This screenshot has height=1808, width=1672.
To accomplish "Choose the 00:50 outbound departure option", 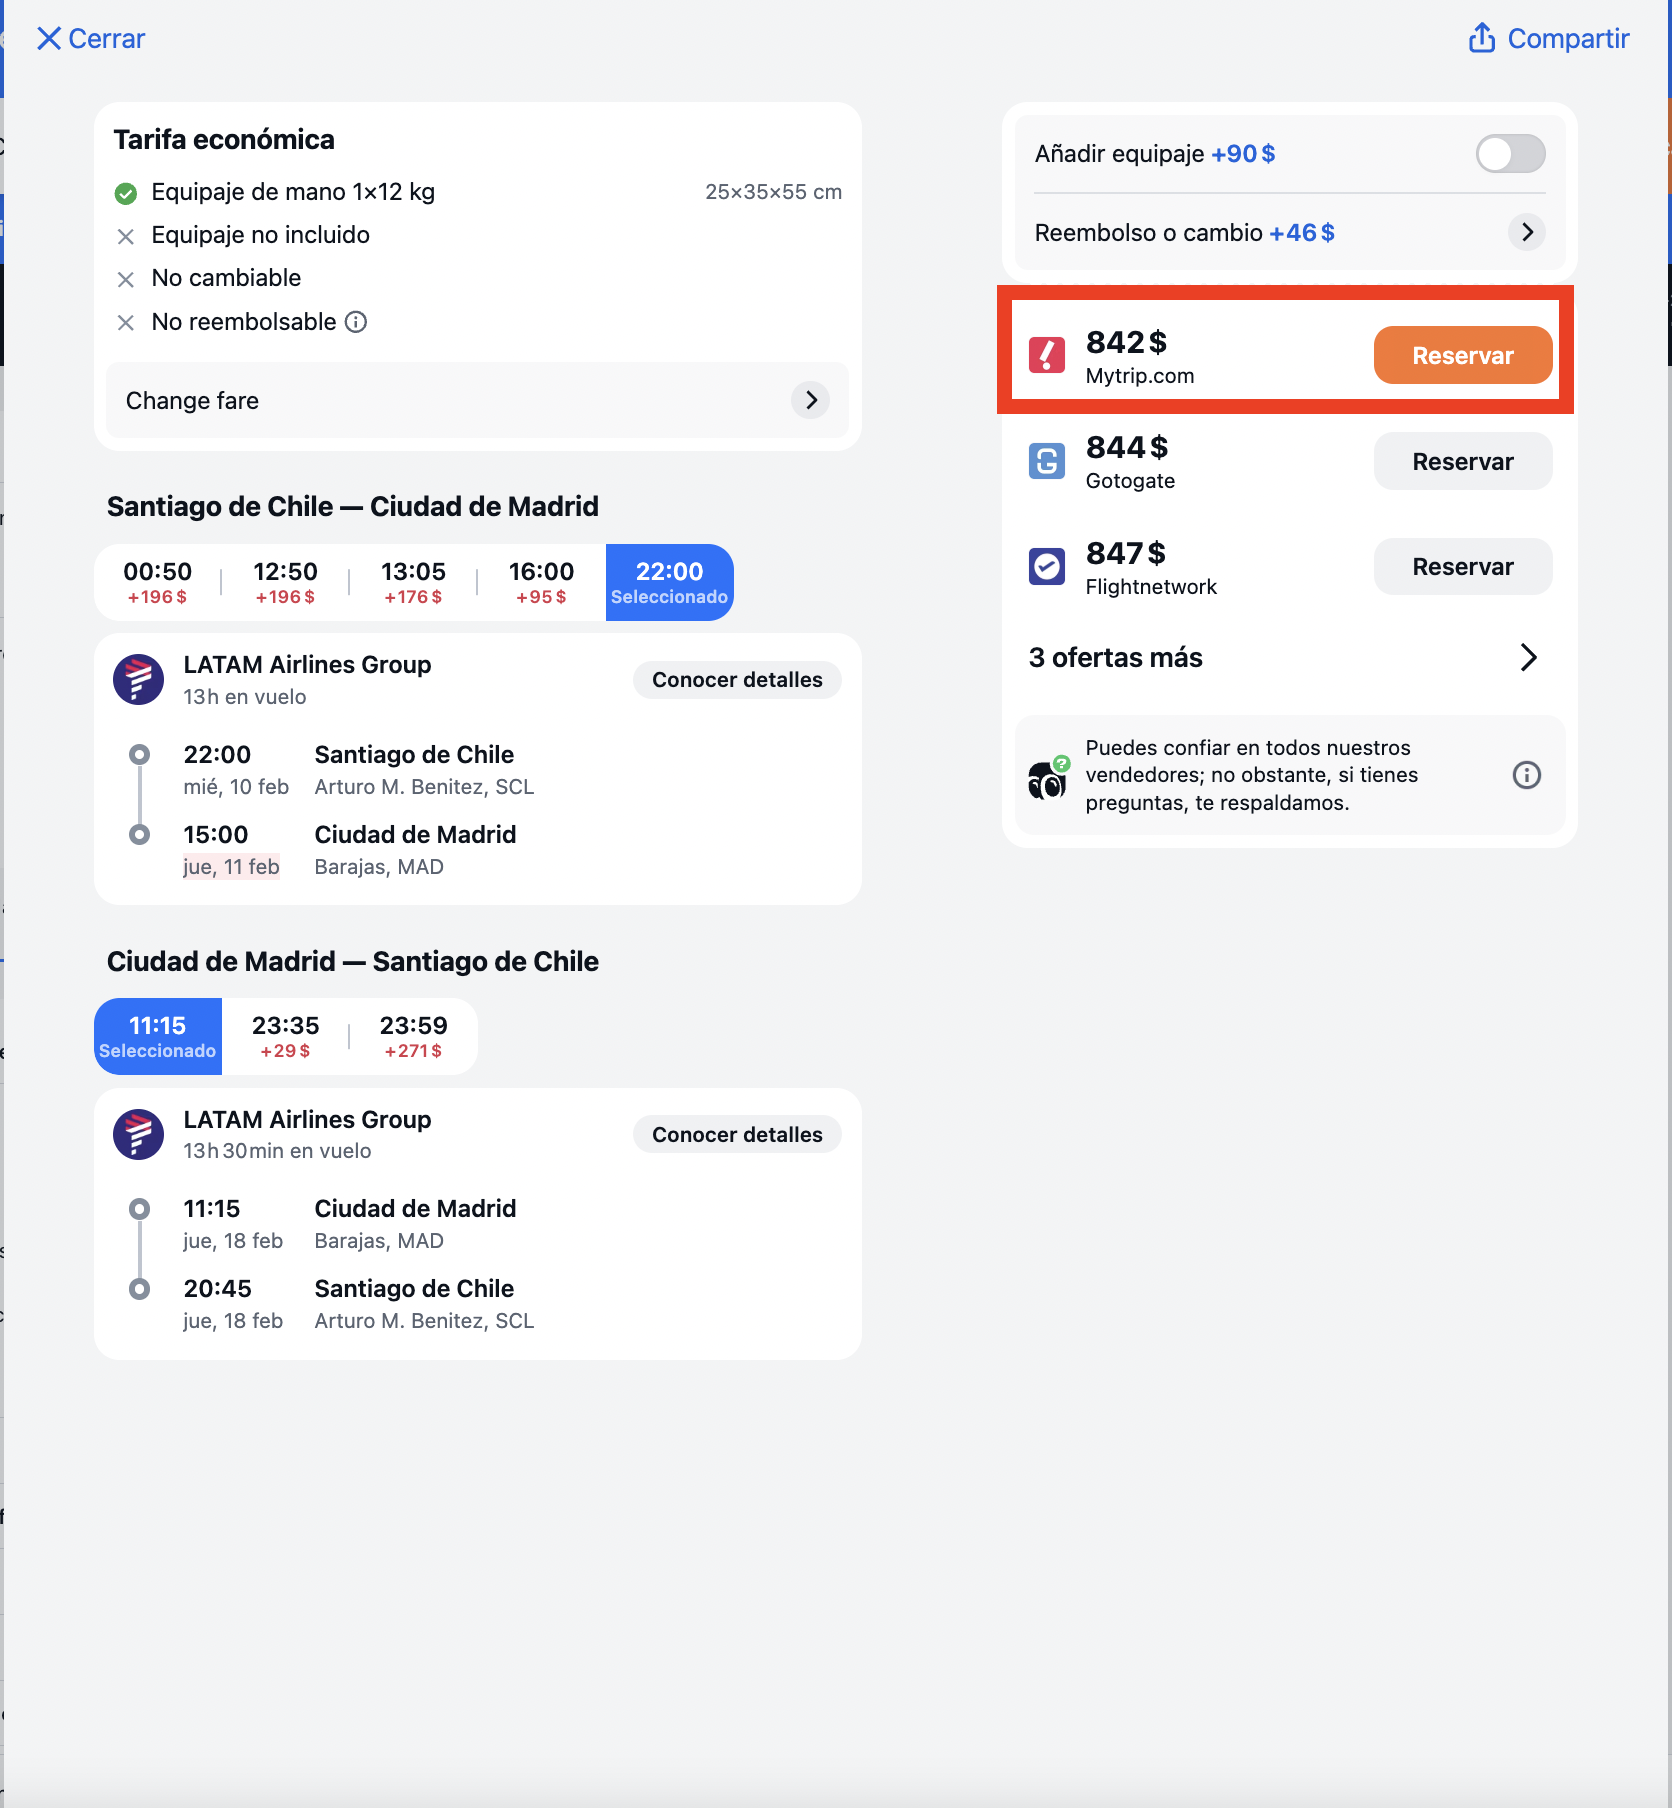I will pos(157,582).
